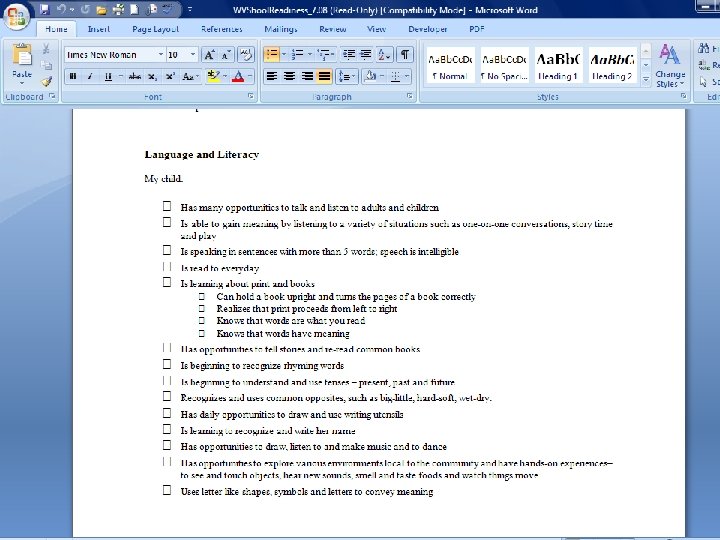Switch to the Insert tab
Screen dimensions: 720x540
click(99, 29)
